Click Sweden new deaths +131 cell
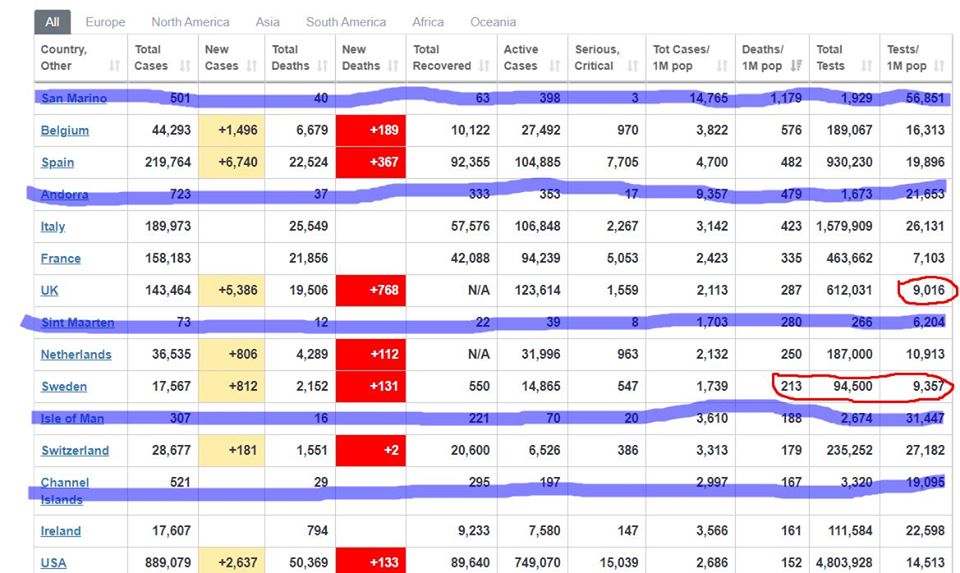This screenshot has width=960, height=573. point(370,386)
